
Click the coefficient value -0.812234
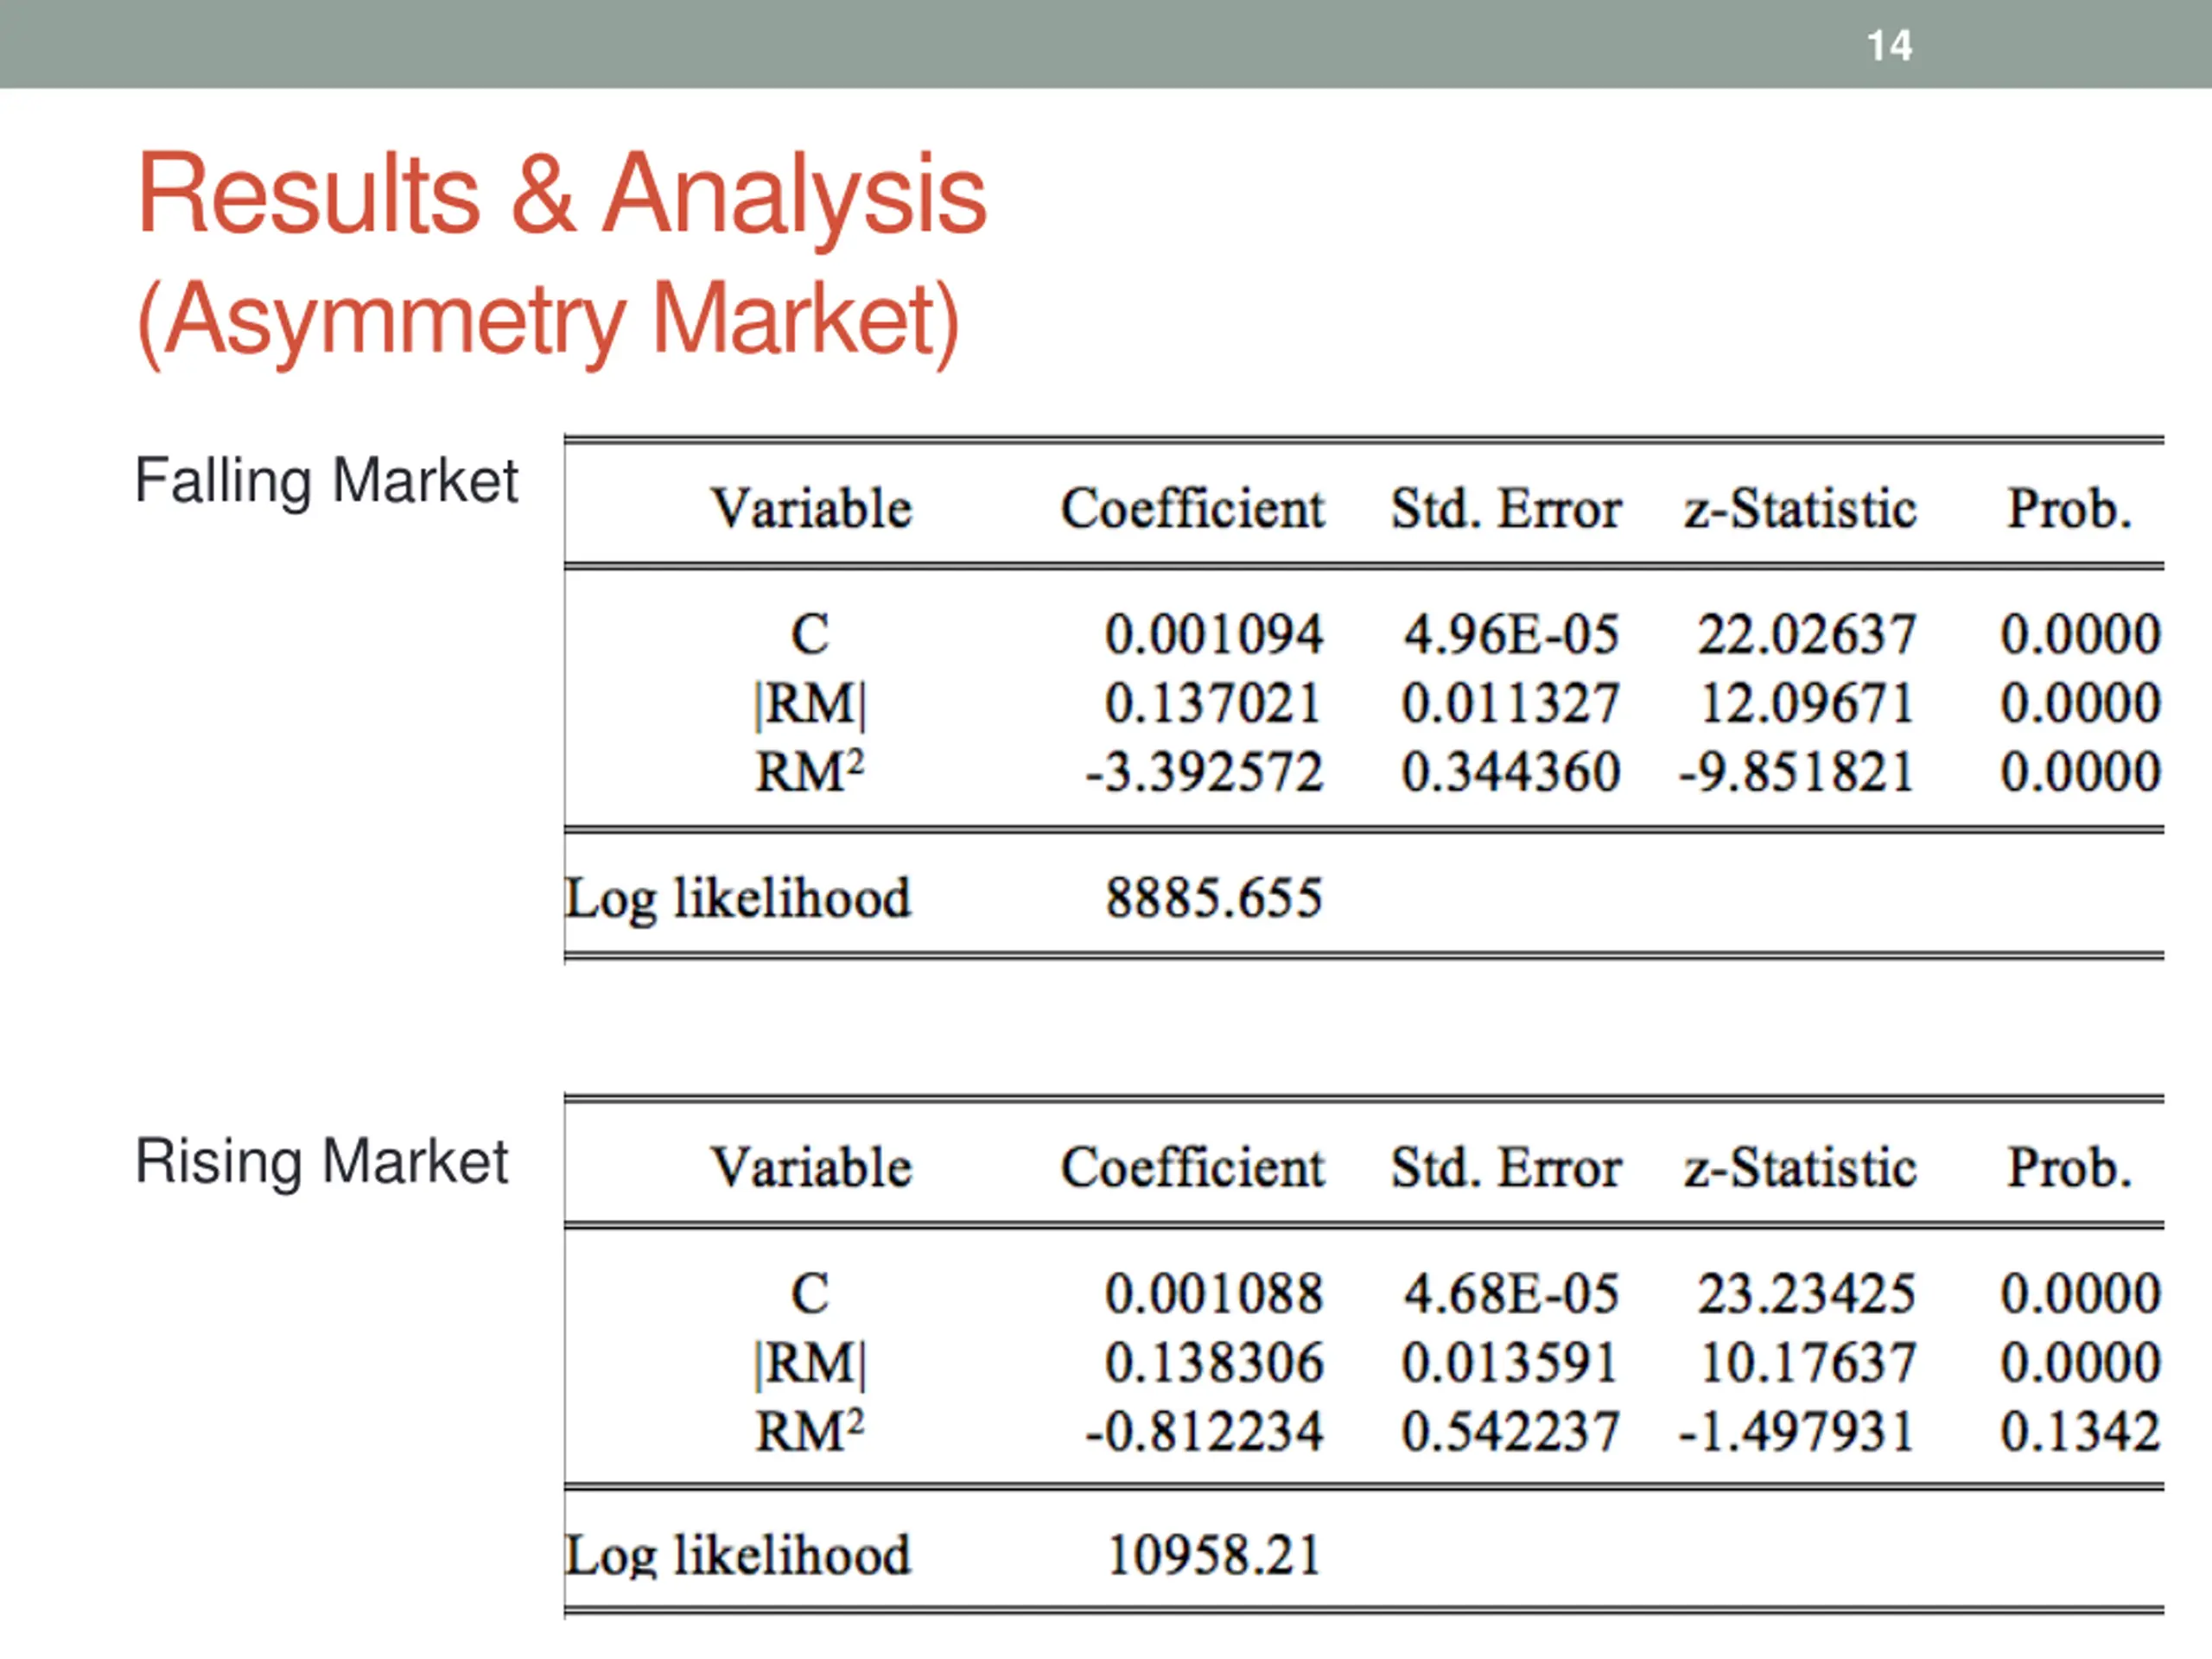[x=1204, y=1431]
